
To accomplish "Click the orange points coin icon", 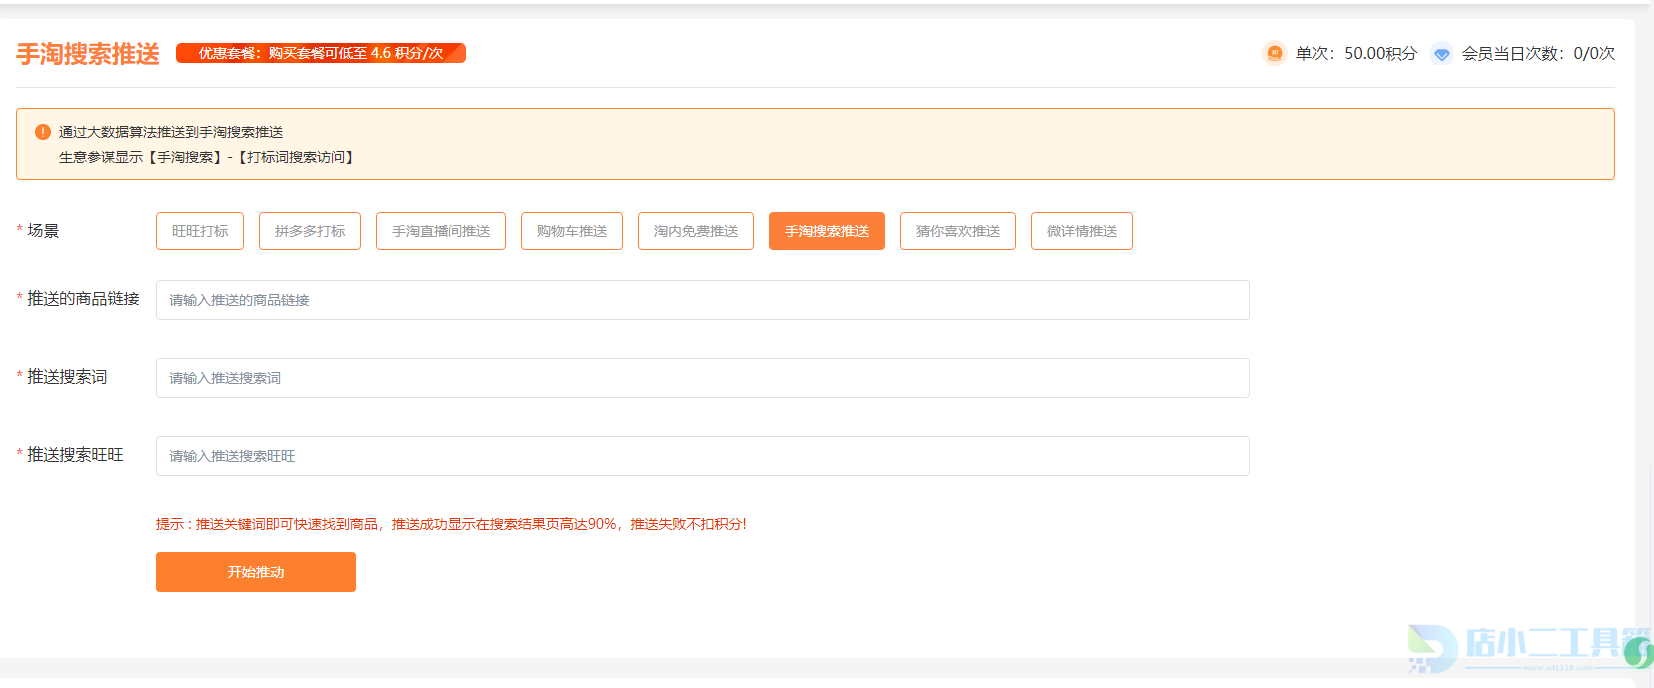I will (x=1274, y=53).
